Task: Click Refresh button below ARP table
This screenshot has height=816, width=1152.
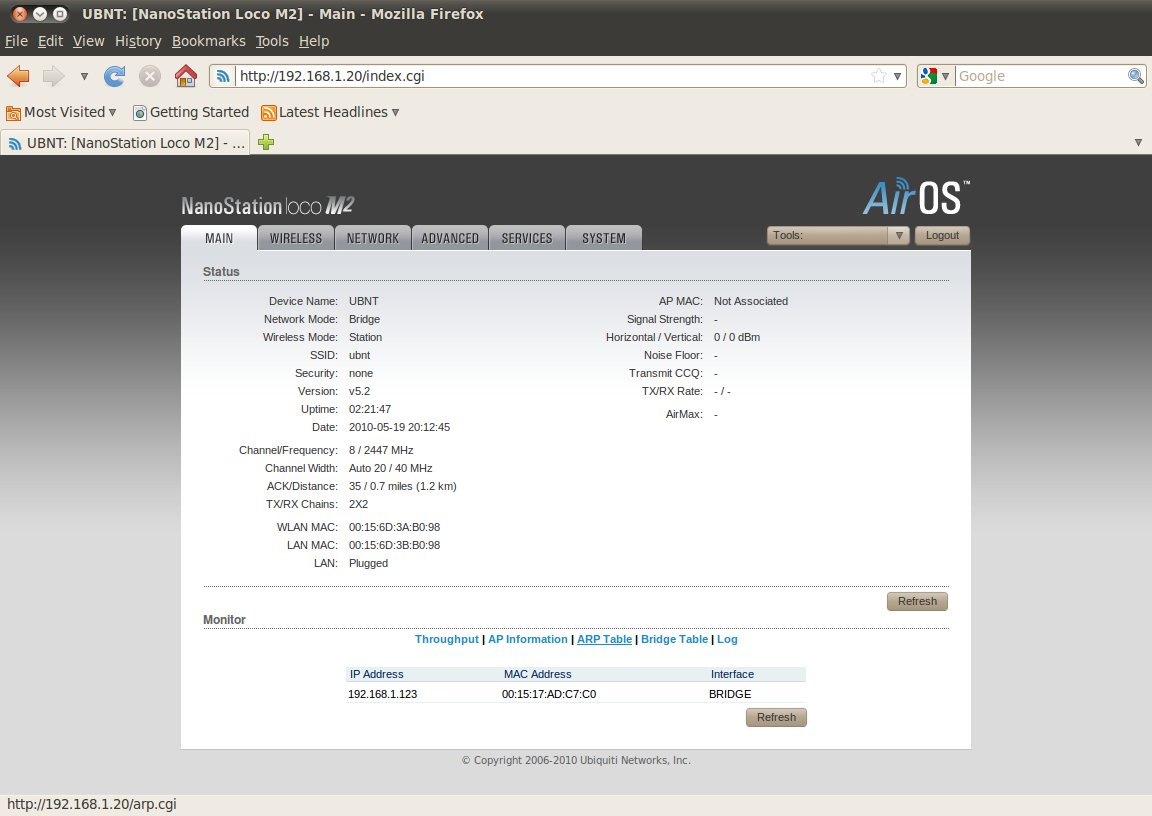Action: coord(776,717)
